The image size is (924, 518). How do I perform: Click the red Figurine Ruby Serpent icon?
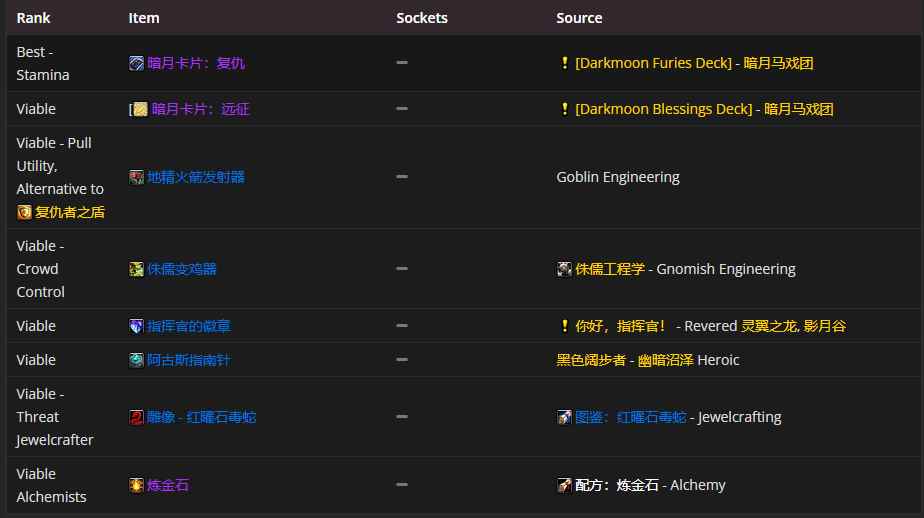pos(136,417)
